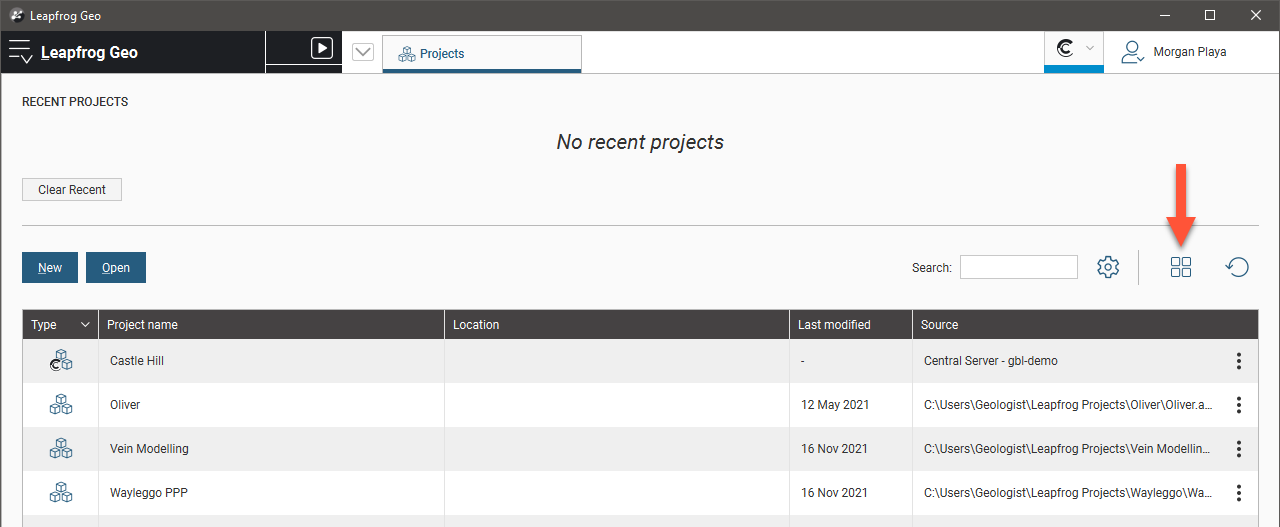Screen dimensions: 1280x527
Task: Click the Open project button
Action: coord(116,268)
